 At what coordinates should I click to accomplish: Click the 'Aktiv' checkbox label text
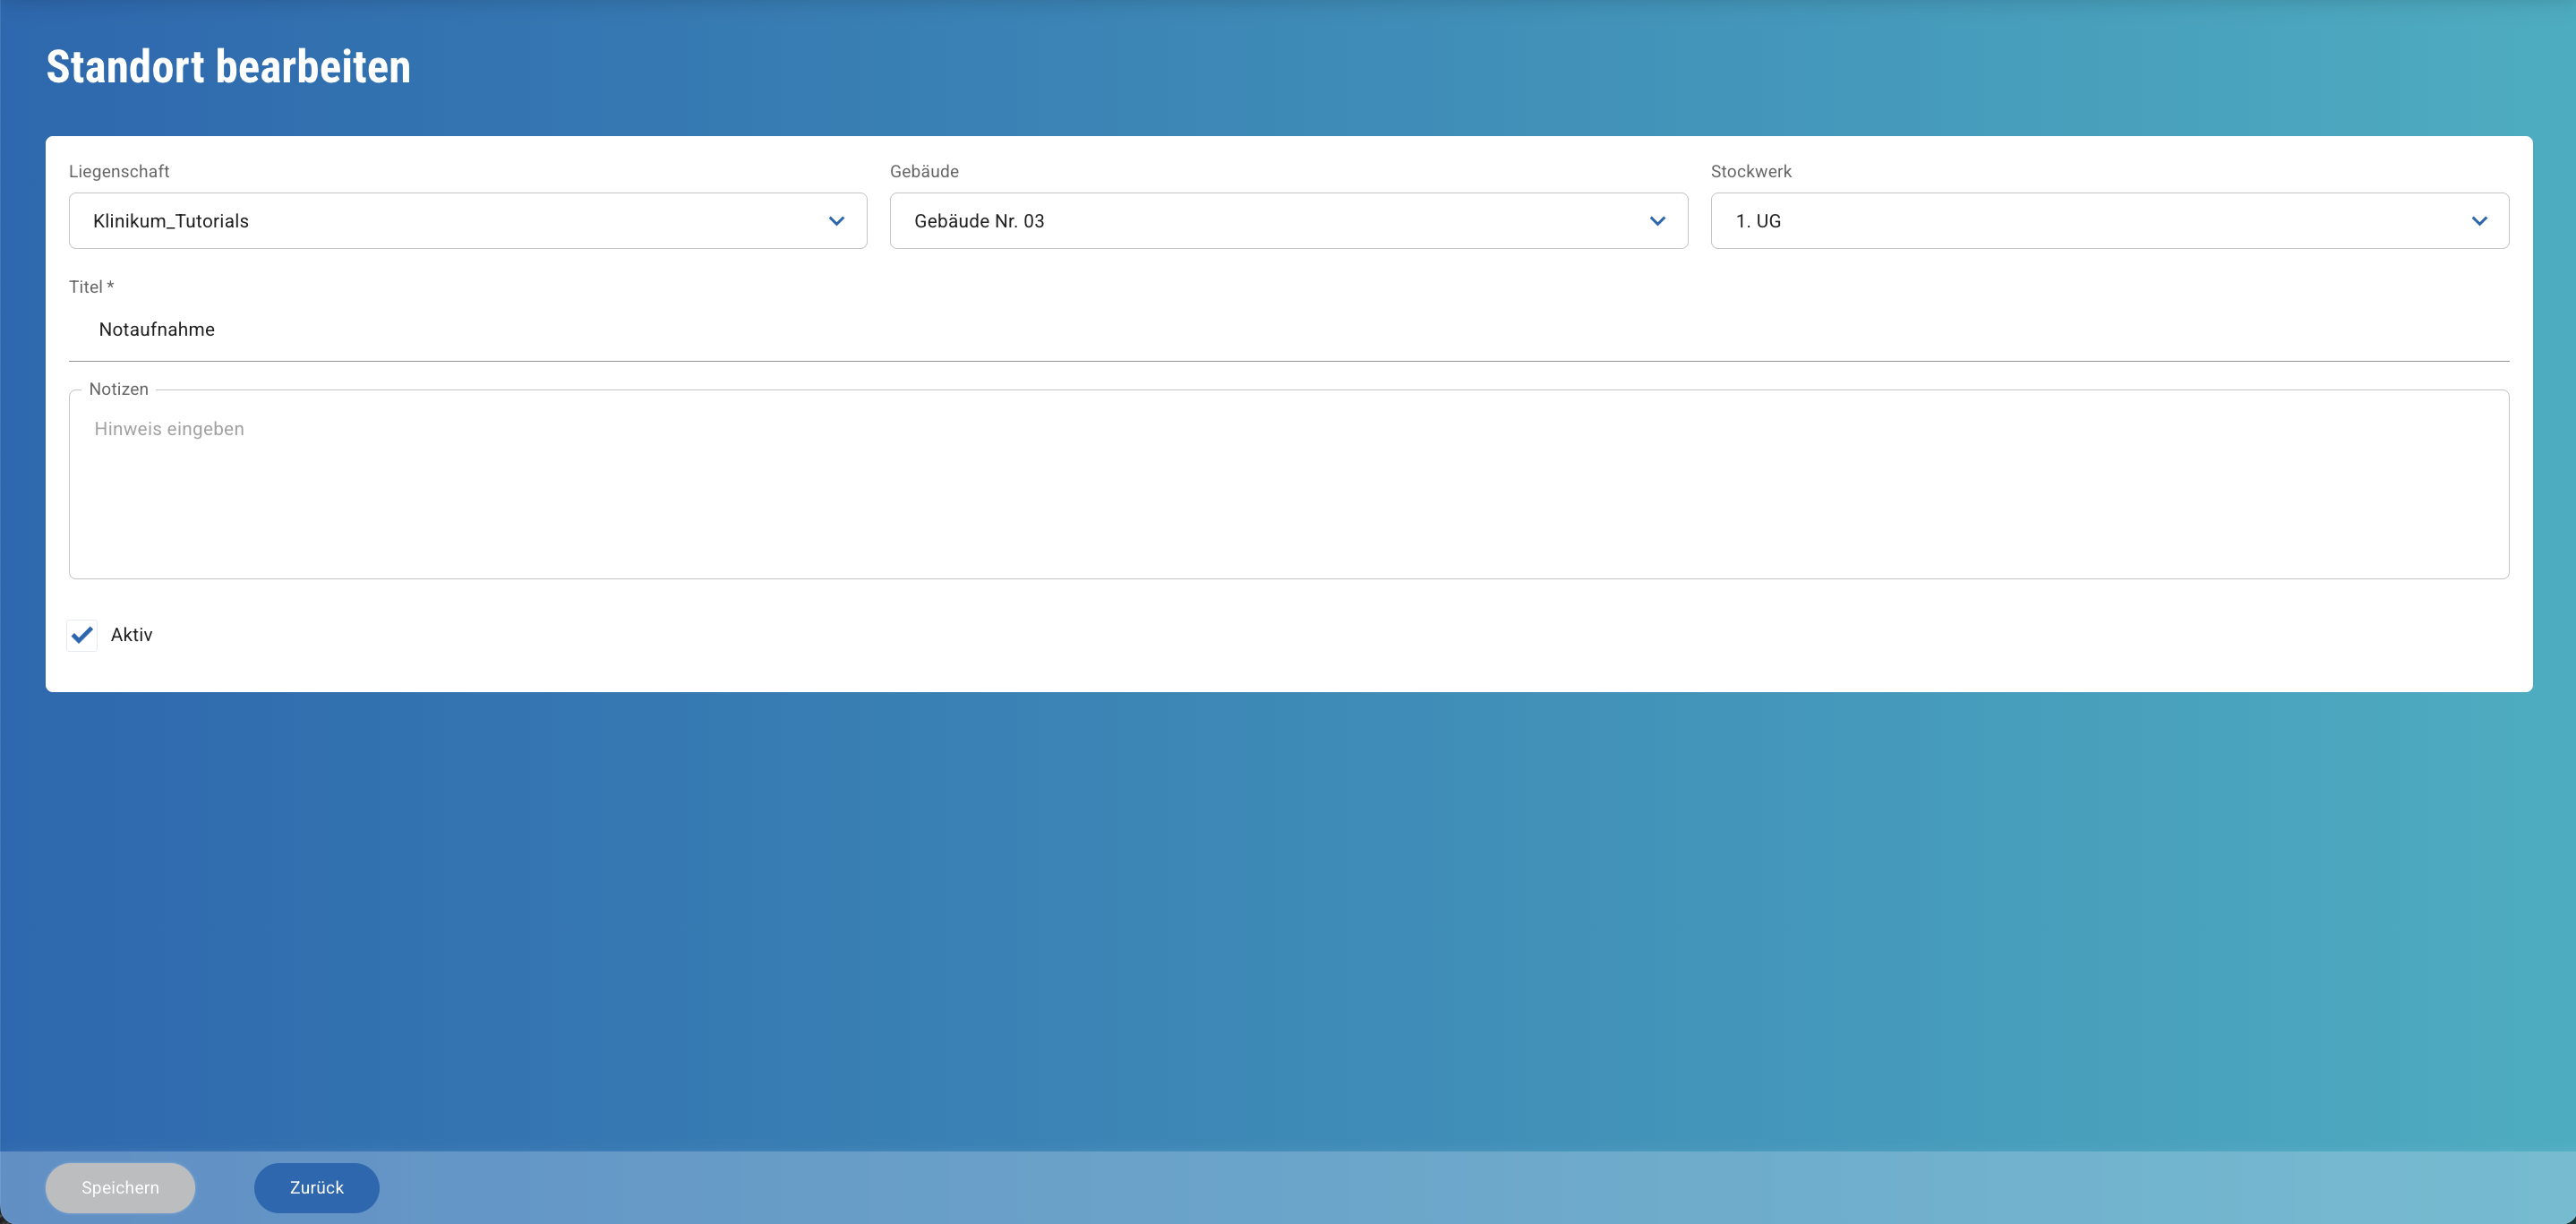click(x=131, y=635)
